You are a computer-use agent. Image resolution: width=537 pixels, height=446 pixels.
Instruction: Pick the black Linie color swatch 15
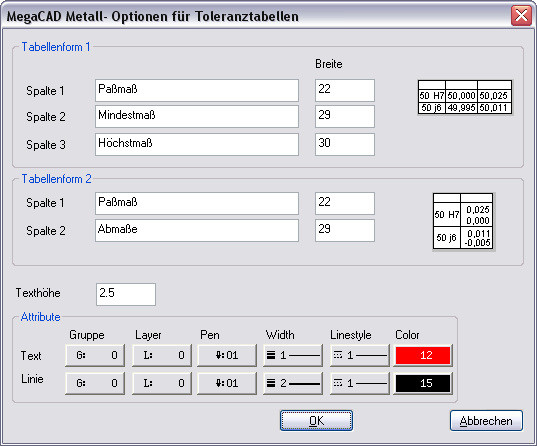tap(423, 383)
